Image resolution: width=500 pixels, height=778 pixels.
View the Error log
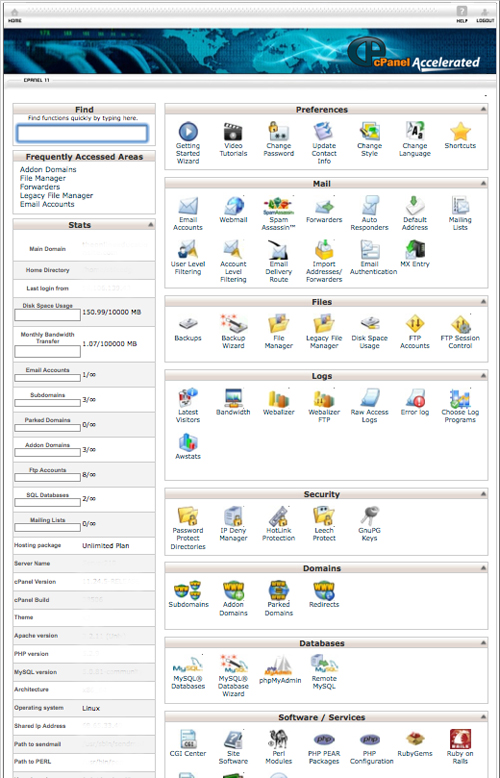415,398
